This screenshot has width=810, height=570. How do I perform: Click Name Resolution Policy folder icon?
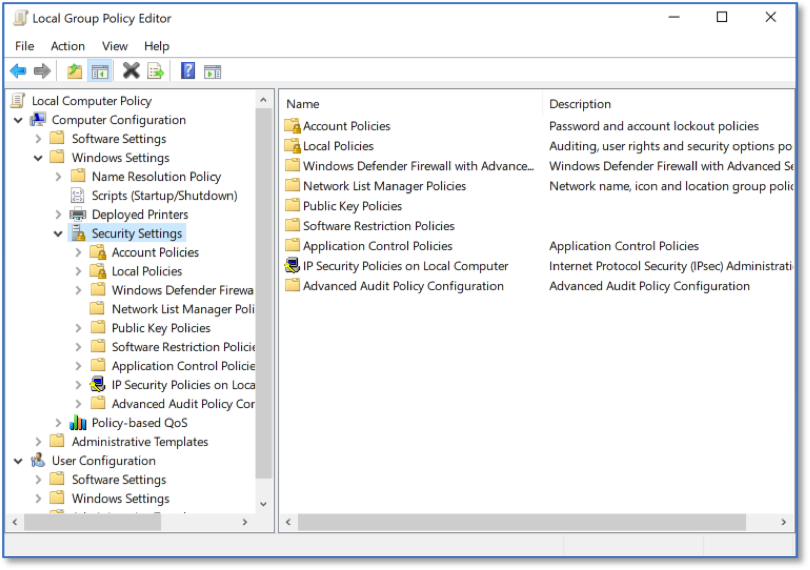coord(77,176)
